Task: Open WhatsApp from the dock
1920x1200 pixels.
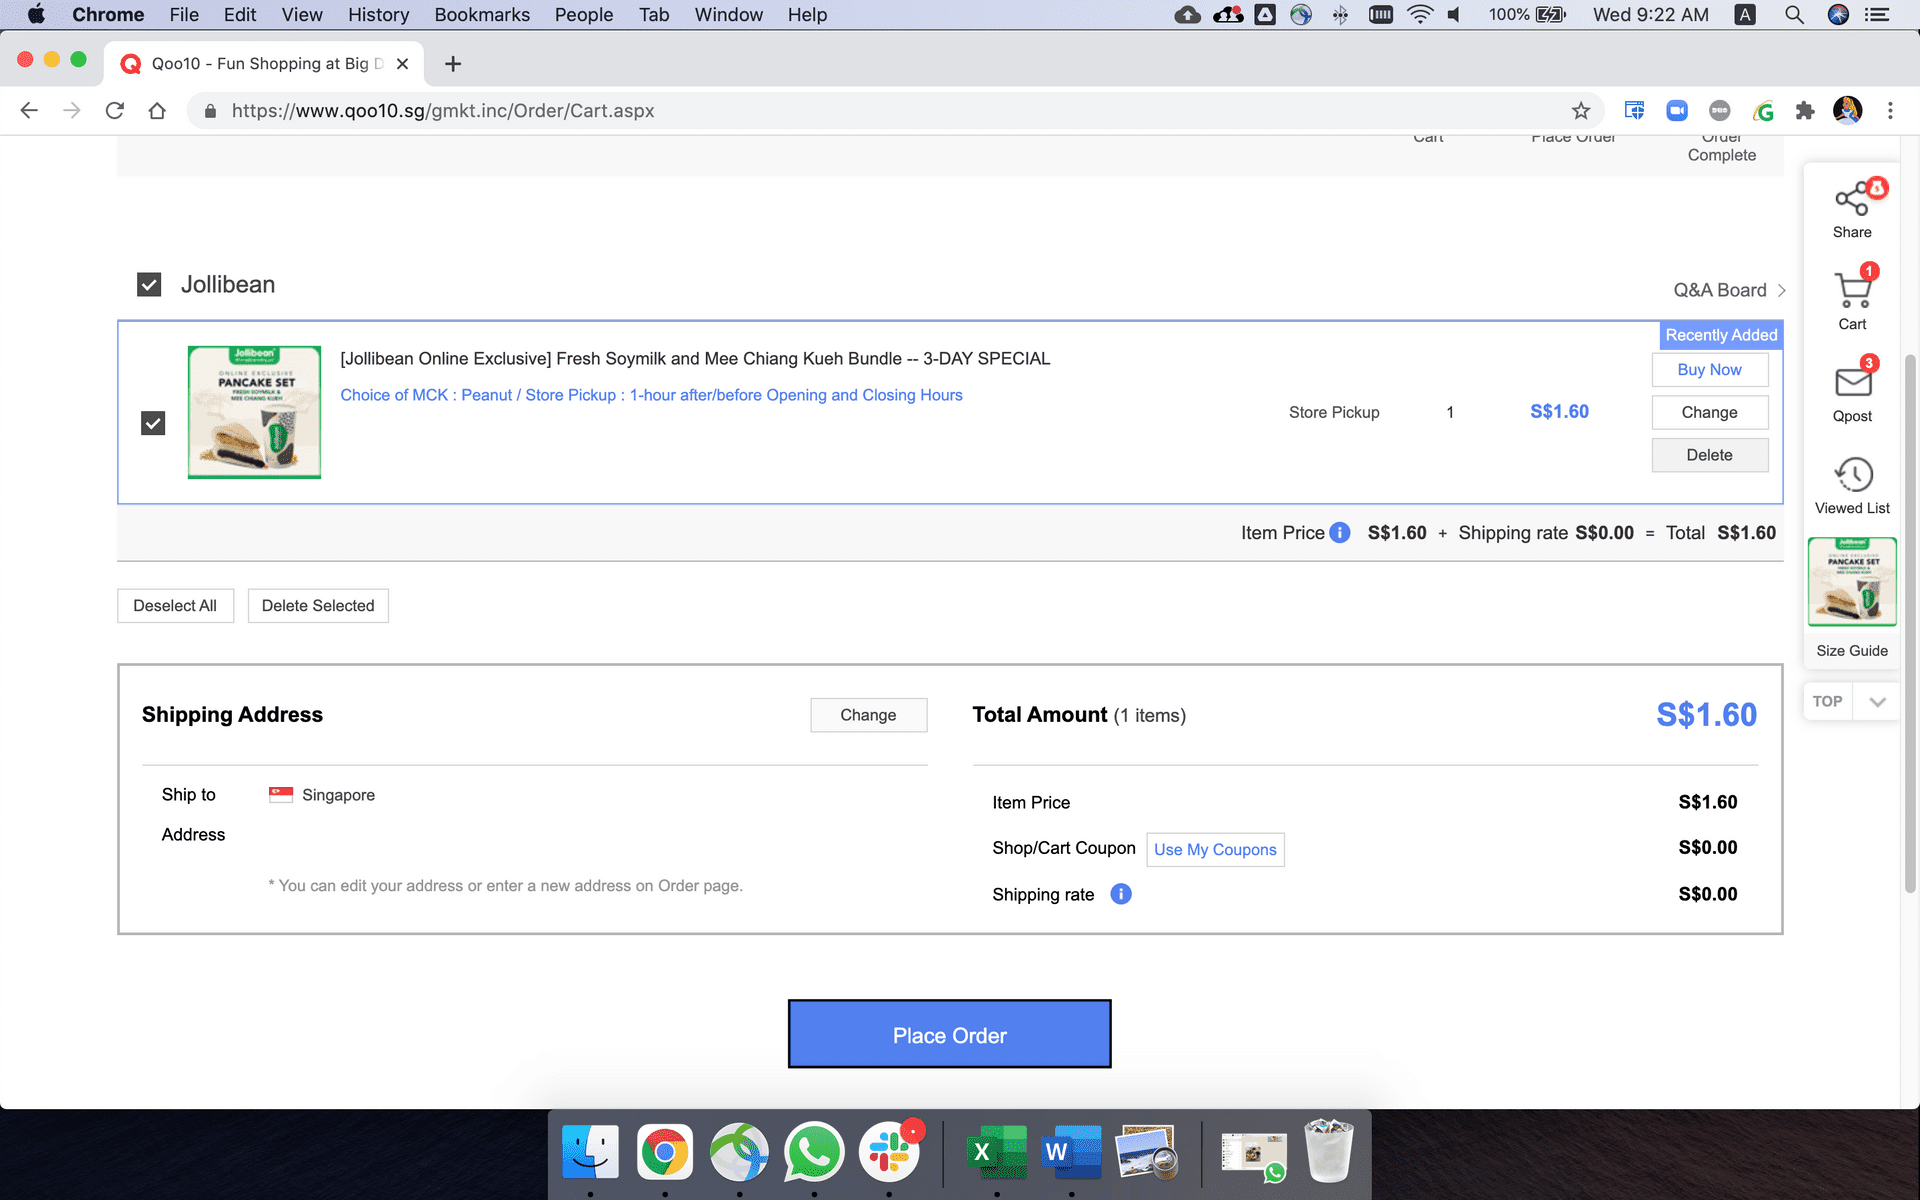Action: coord(814,1152)
